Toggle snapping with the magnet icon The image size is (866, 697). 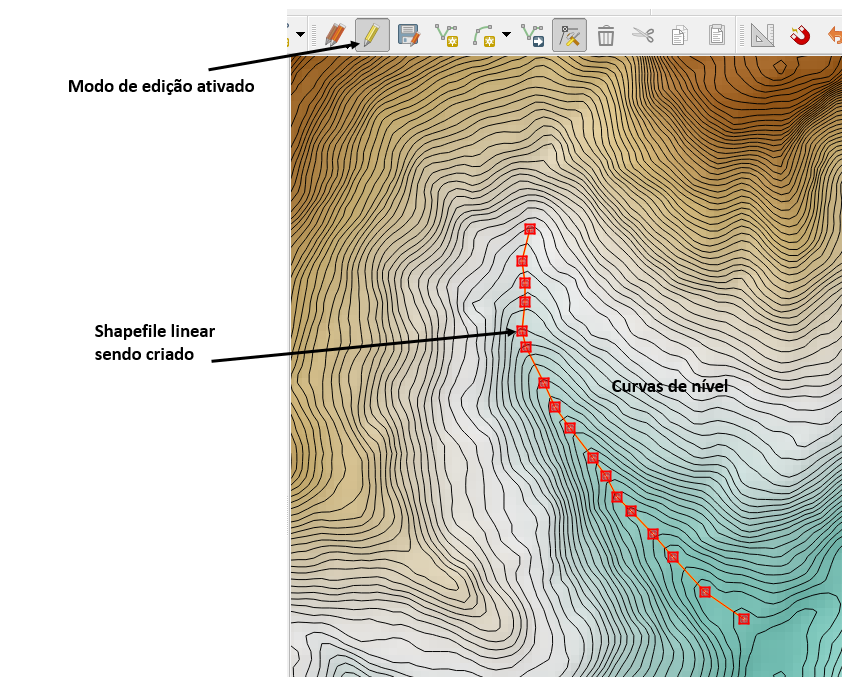click(800, 36)
